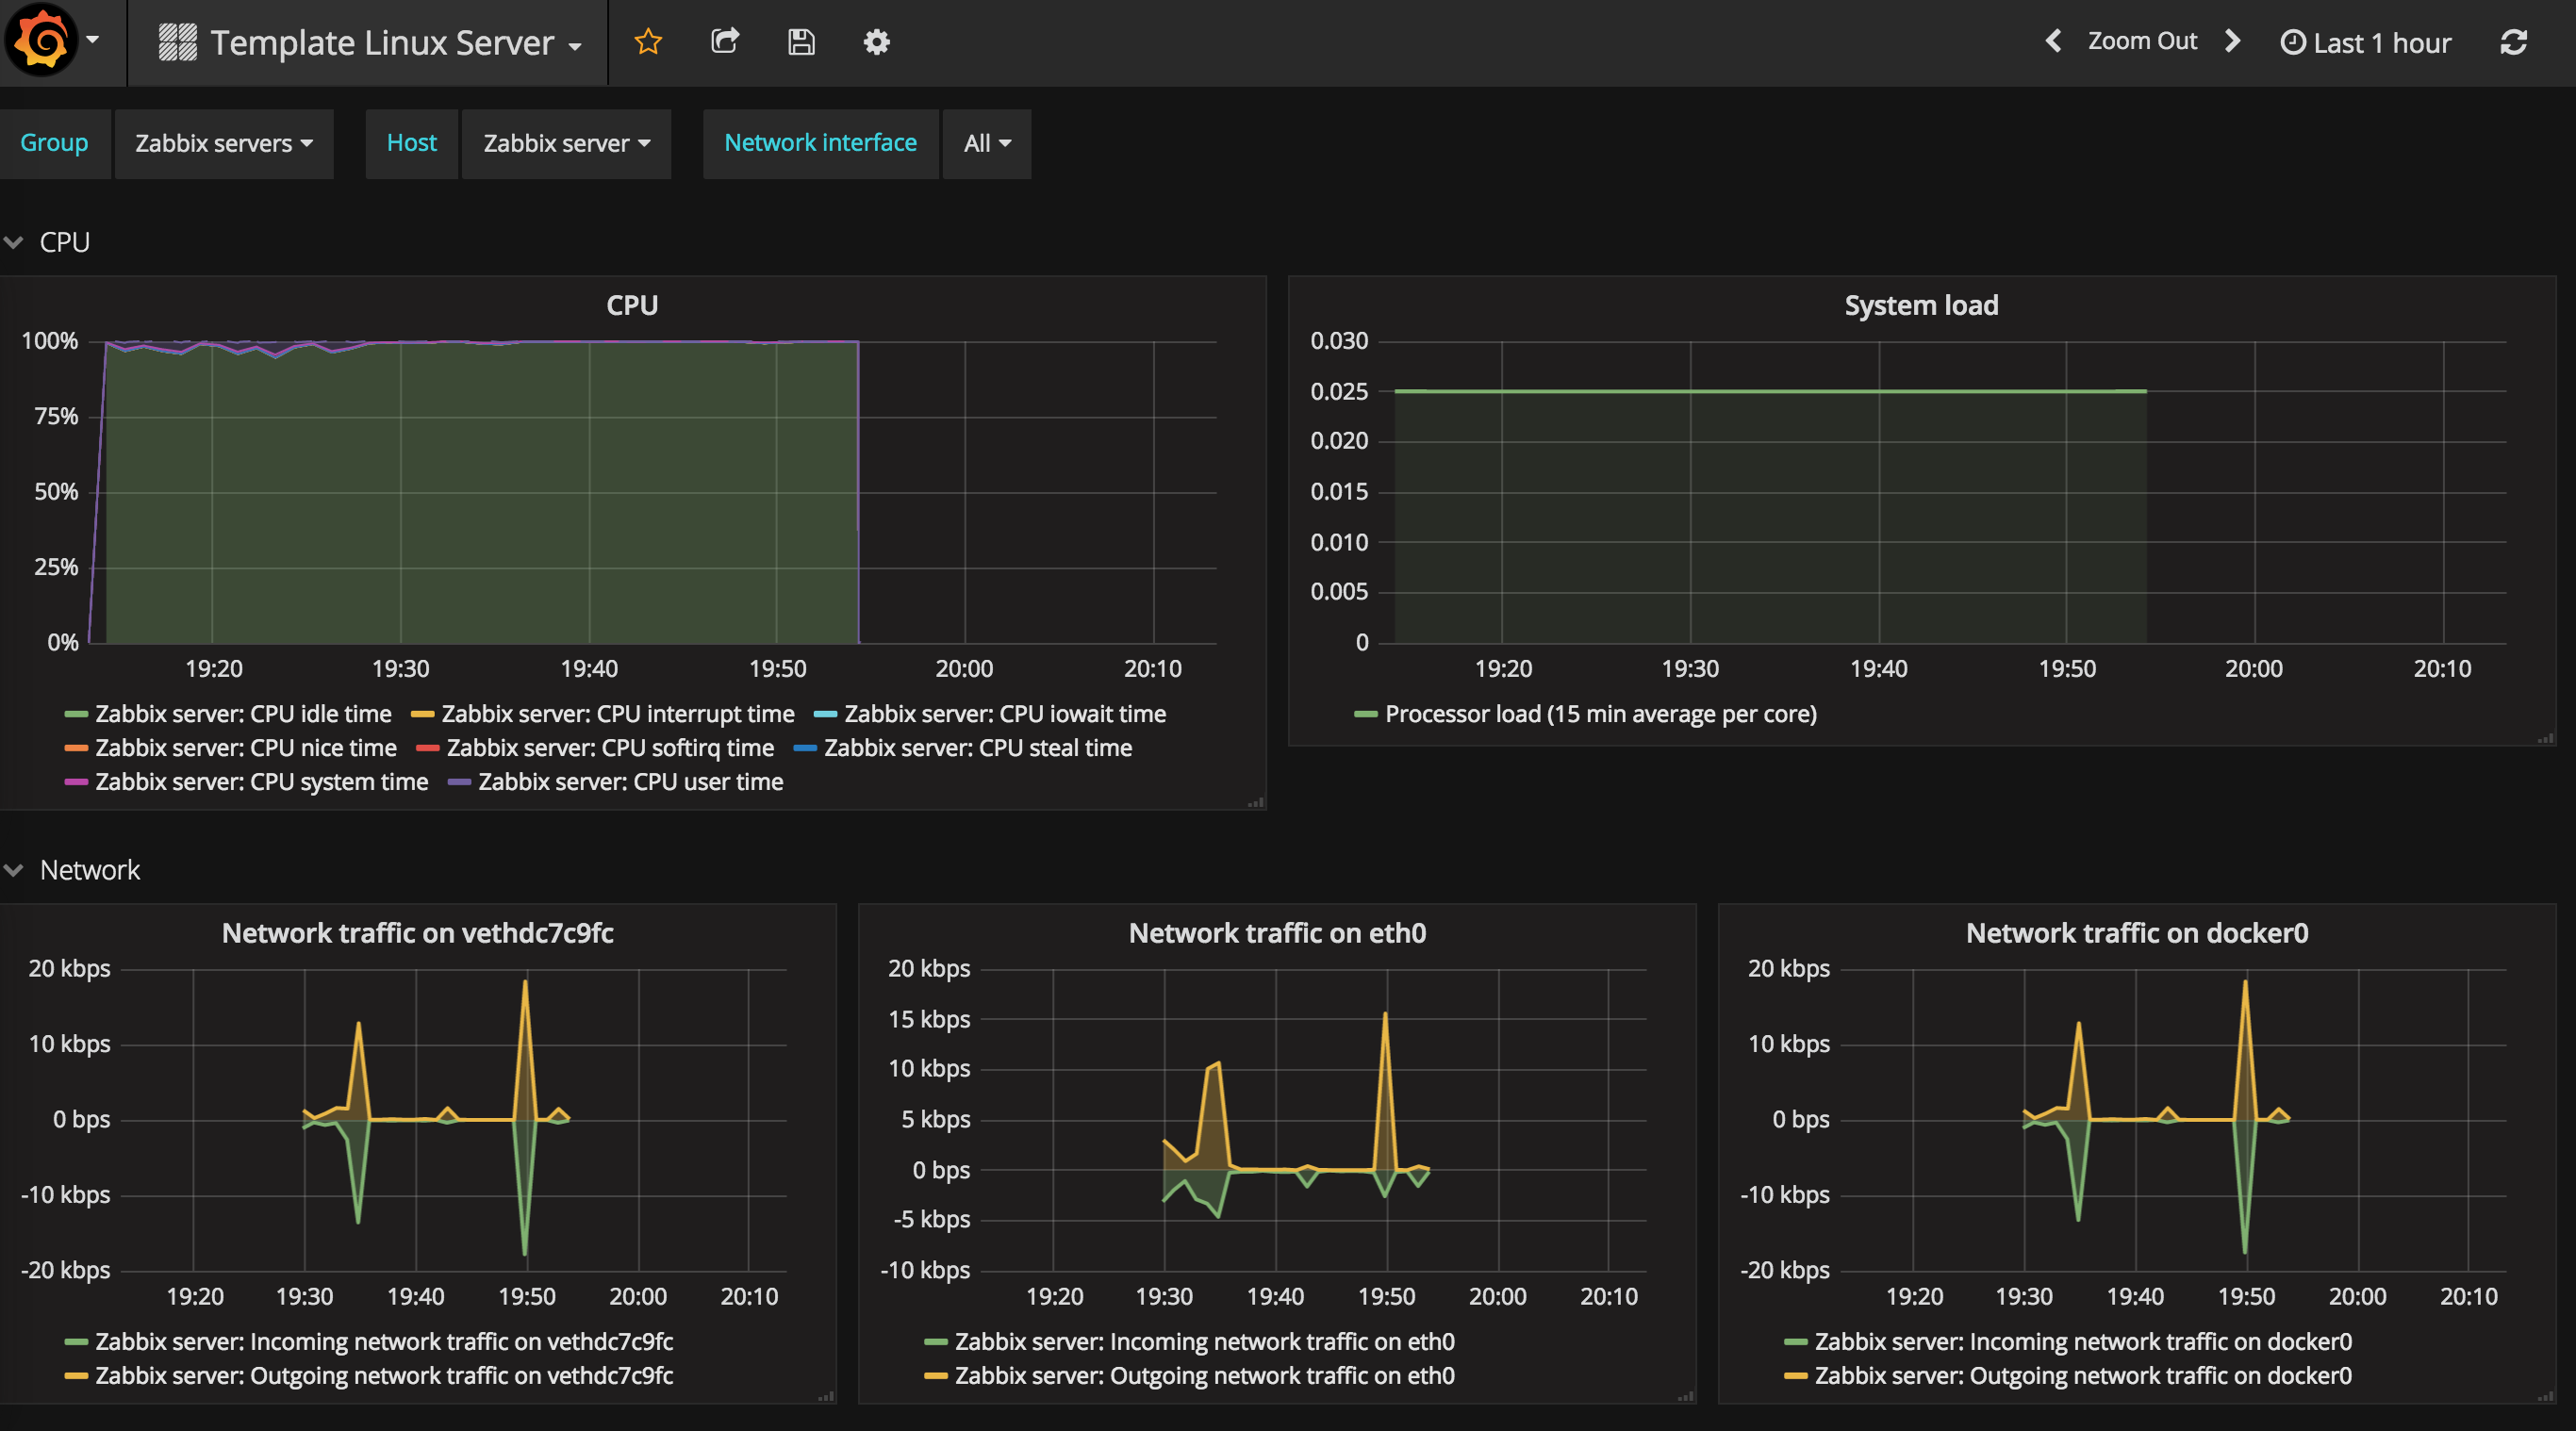Shift time range forward with right arrow
Image resolution: width=2576 pixels, height=1431 pixels.
[2233, 42]
